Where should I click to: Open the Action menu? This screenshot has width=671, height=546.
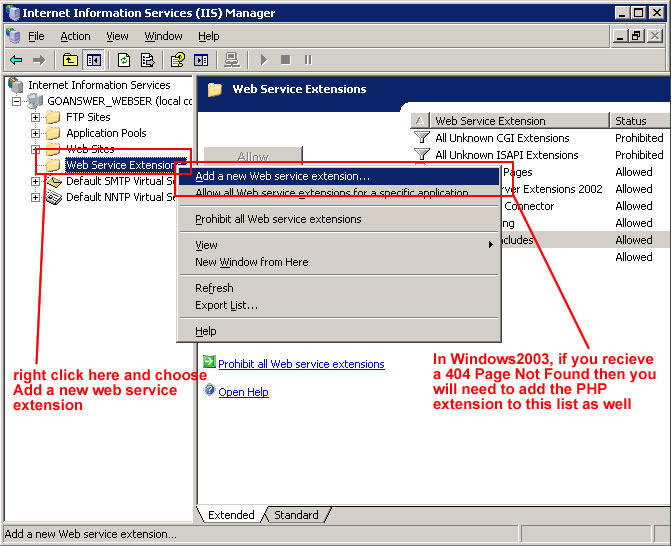pyautogui.click(x=75, y=36)
